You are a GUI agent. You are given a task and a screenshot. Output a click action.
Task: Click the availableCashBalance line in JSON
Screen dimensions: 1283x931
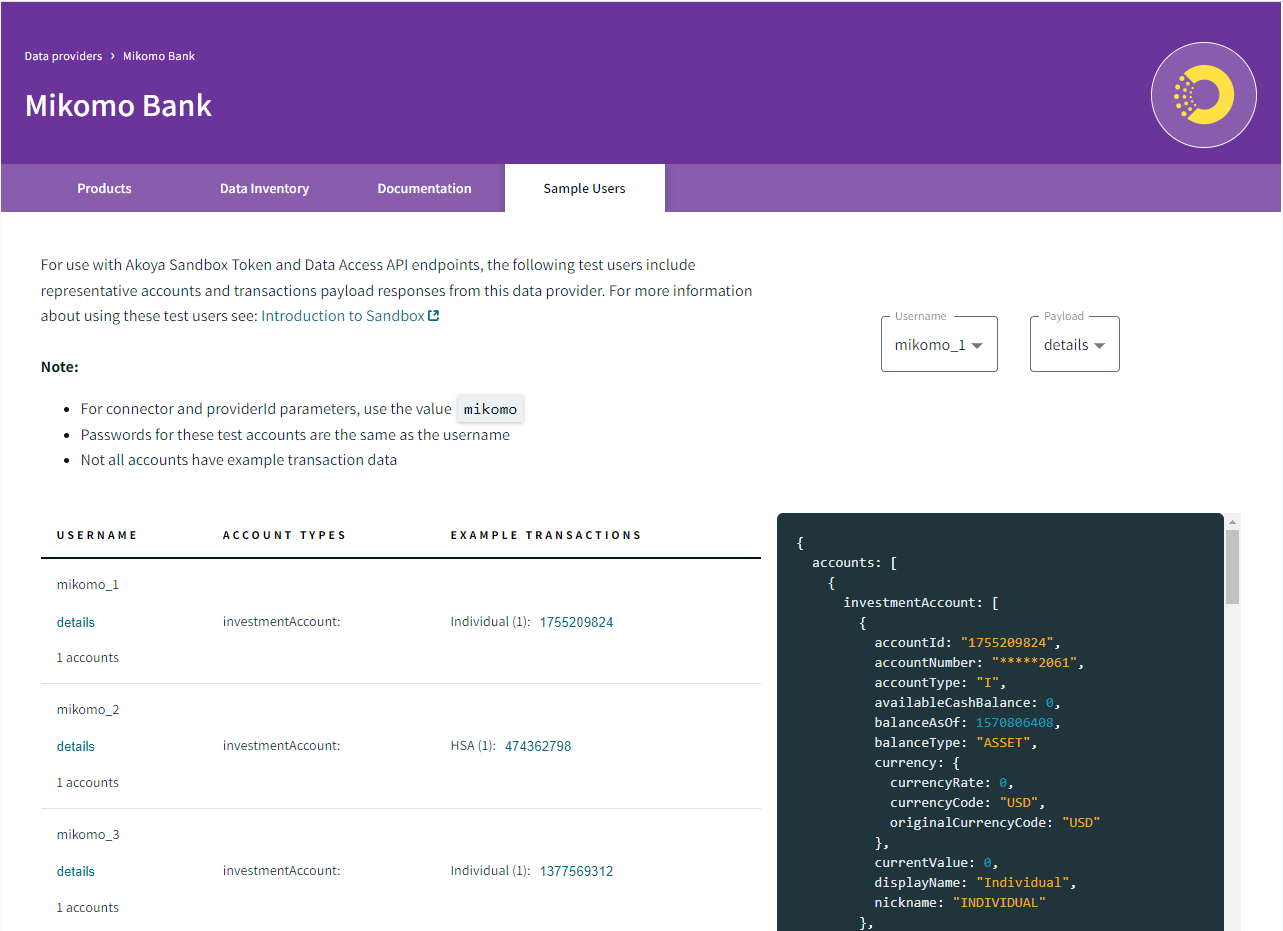point(967,702)
